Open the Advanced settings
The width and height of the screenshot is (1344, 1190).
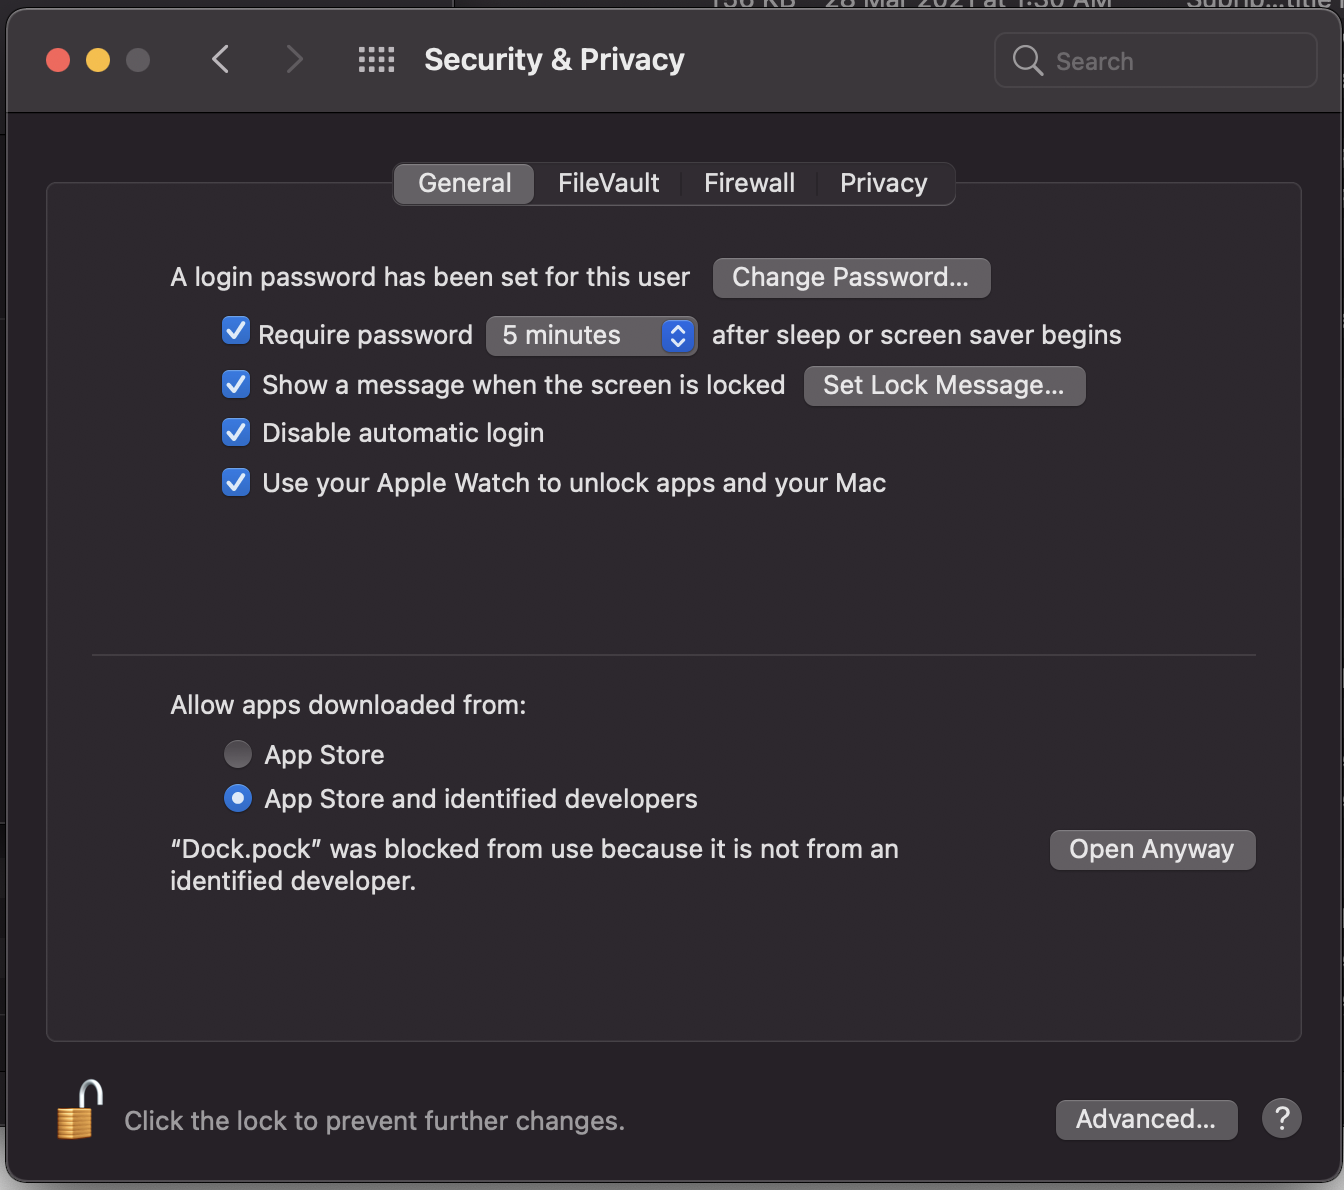point(1146,1119)
